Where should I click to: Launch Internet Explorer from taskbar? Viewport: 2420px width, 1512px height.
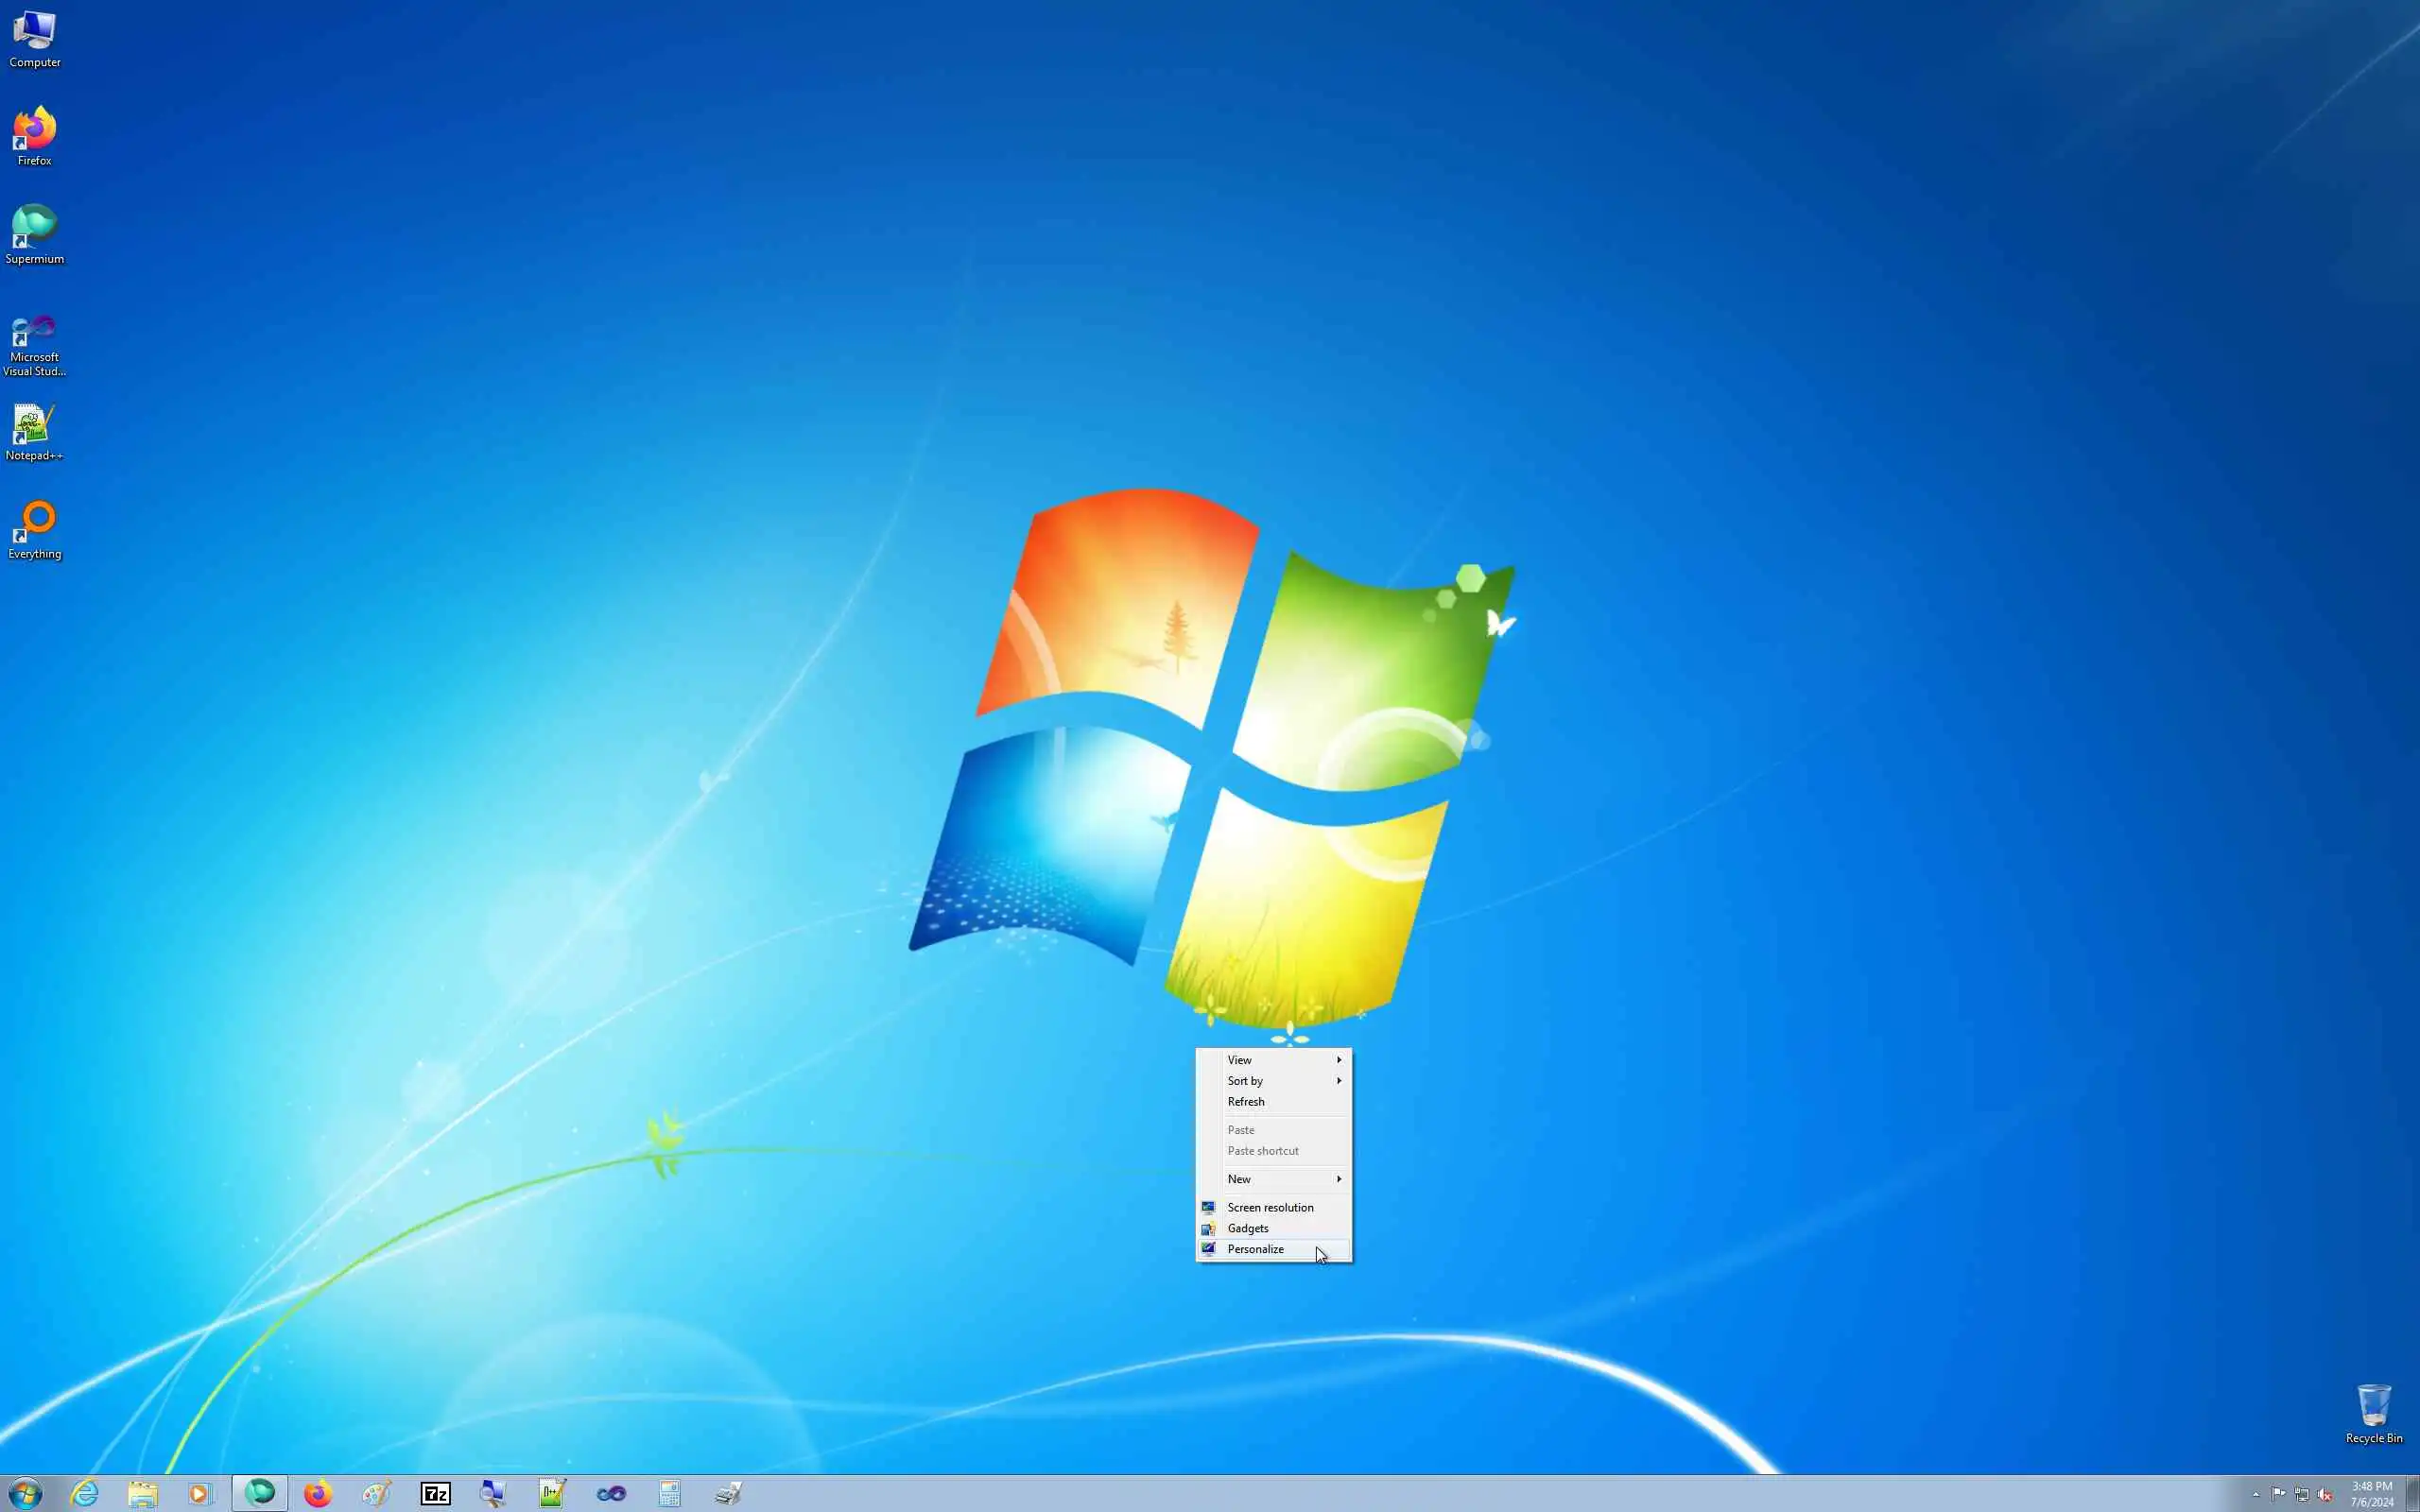(85, 1494)
